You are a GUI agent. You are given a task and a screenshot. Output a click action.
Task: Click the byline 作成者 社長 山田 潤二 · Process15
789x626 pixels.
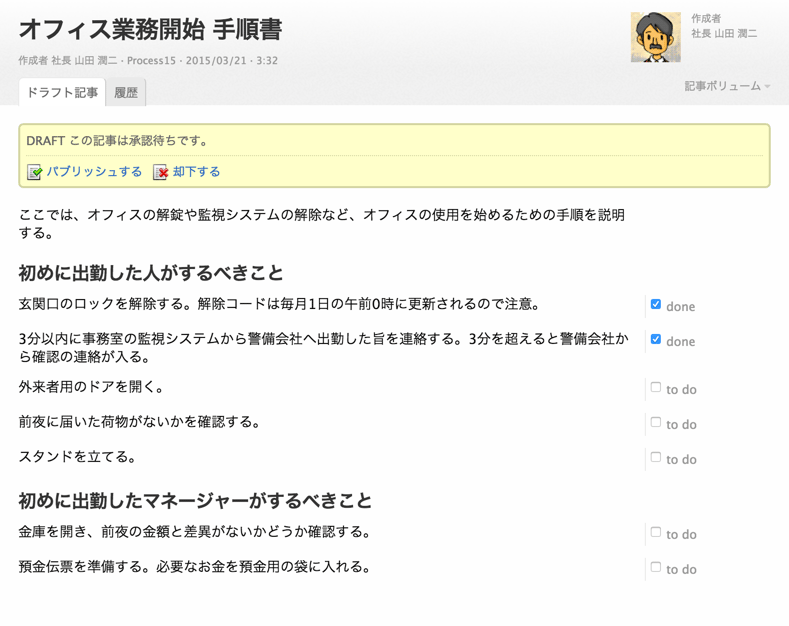coord(98,60)
